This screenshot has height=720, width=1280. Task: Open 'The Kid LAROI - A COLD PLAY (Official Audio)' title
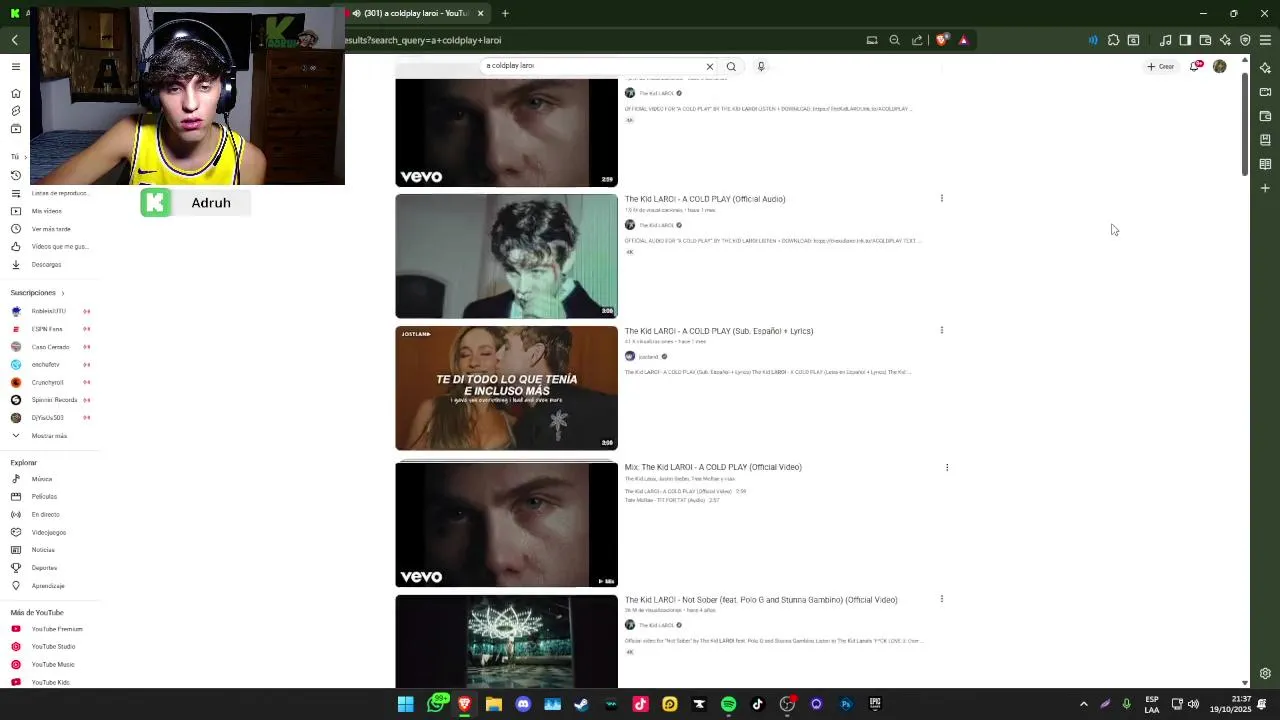[x=705, y=199]
